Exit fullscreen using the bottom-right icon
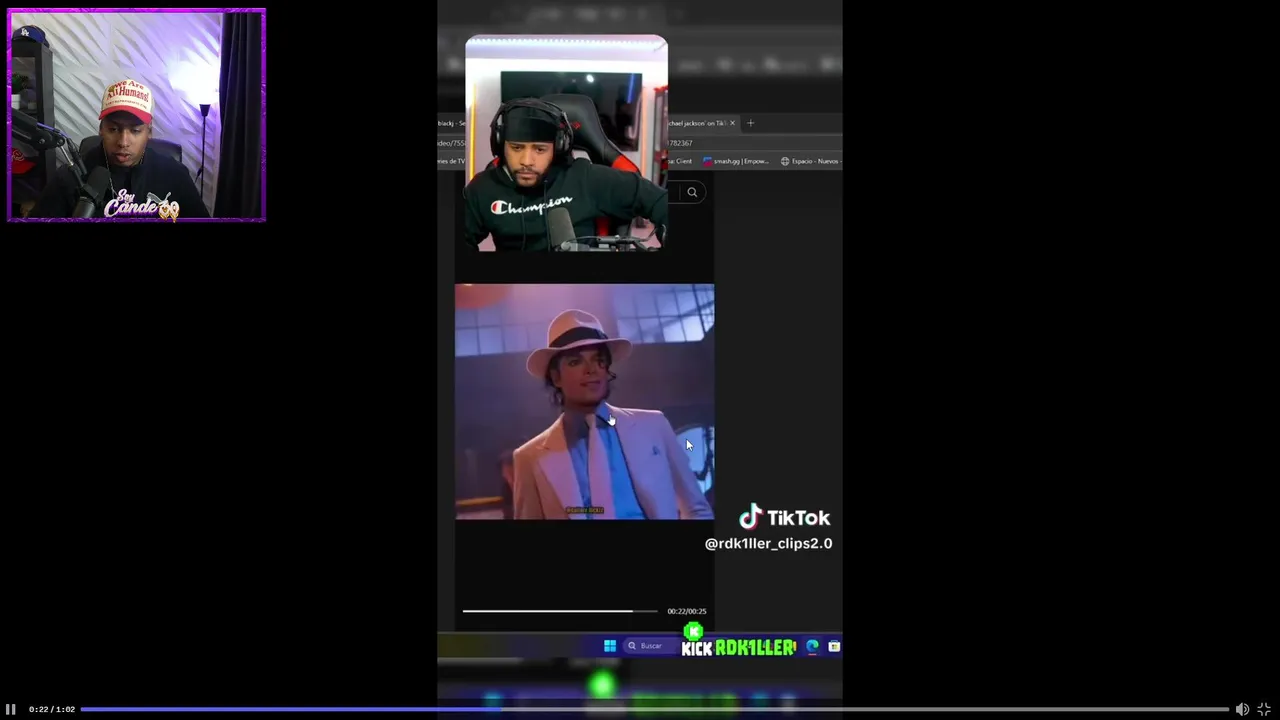Screen dimensions: 1280x720 pyautogui.click(x=1264, y=709)
